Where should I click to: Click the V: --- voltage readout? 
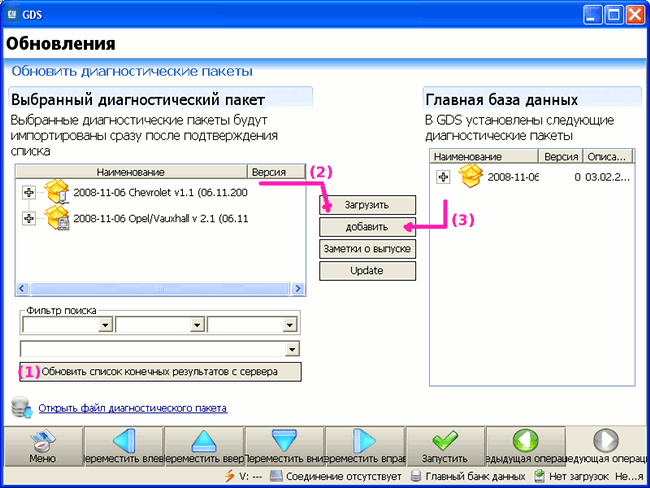pos(250,476)
